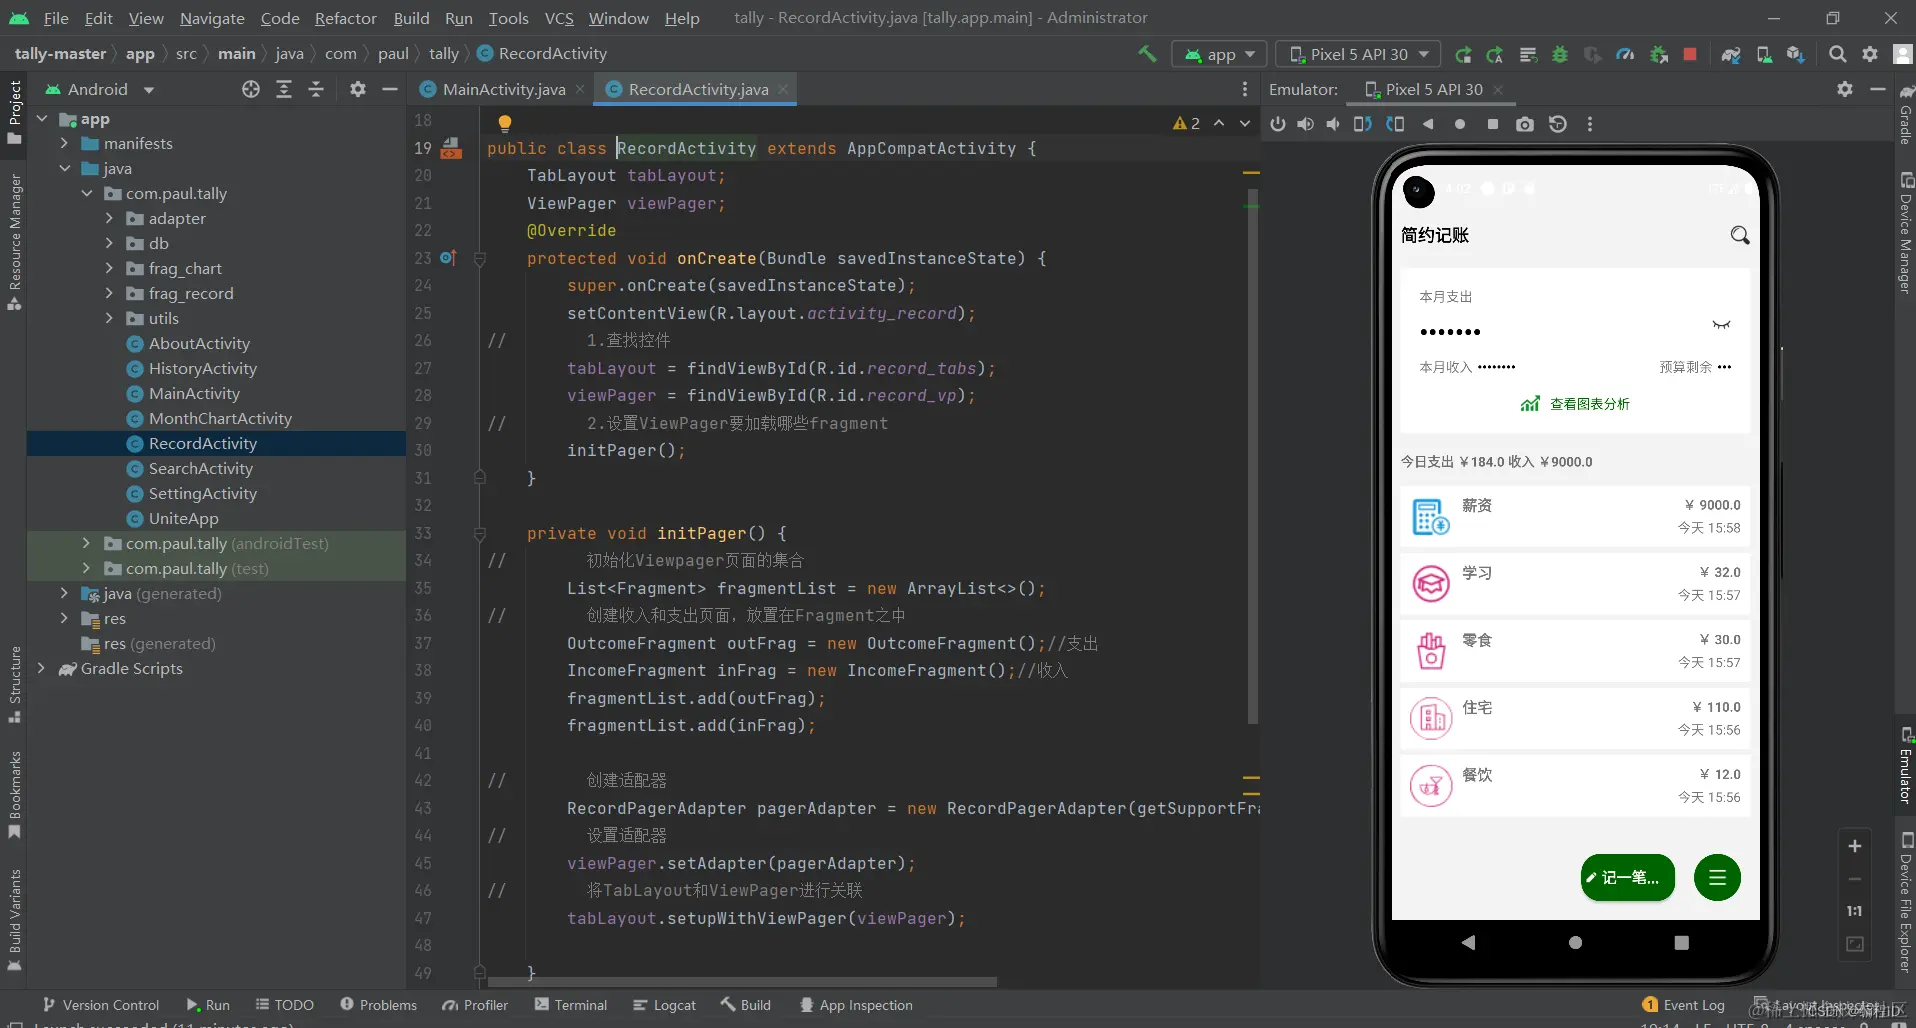
Task: Click the Search Everywhere magnifier in the toolbar
Action: [x=1837, y=54]
